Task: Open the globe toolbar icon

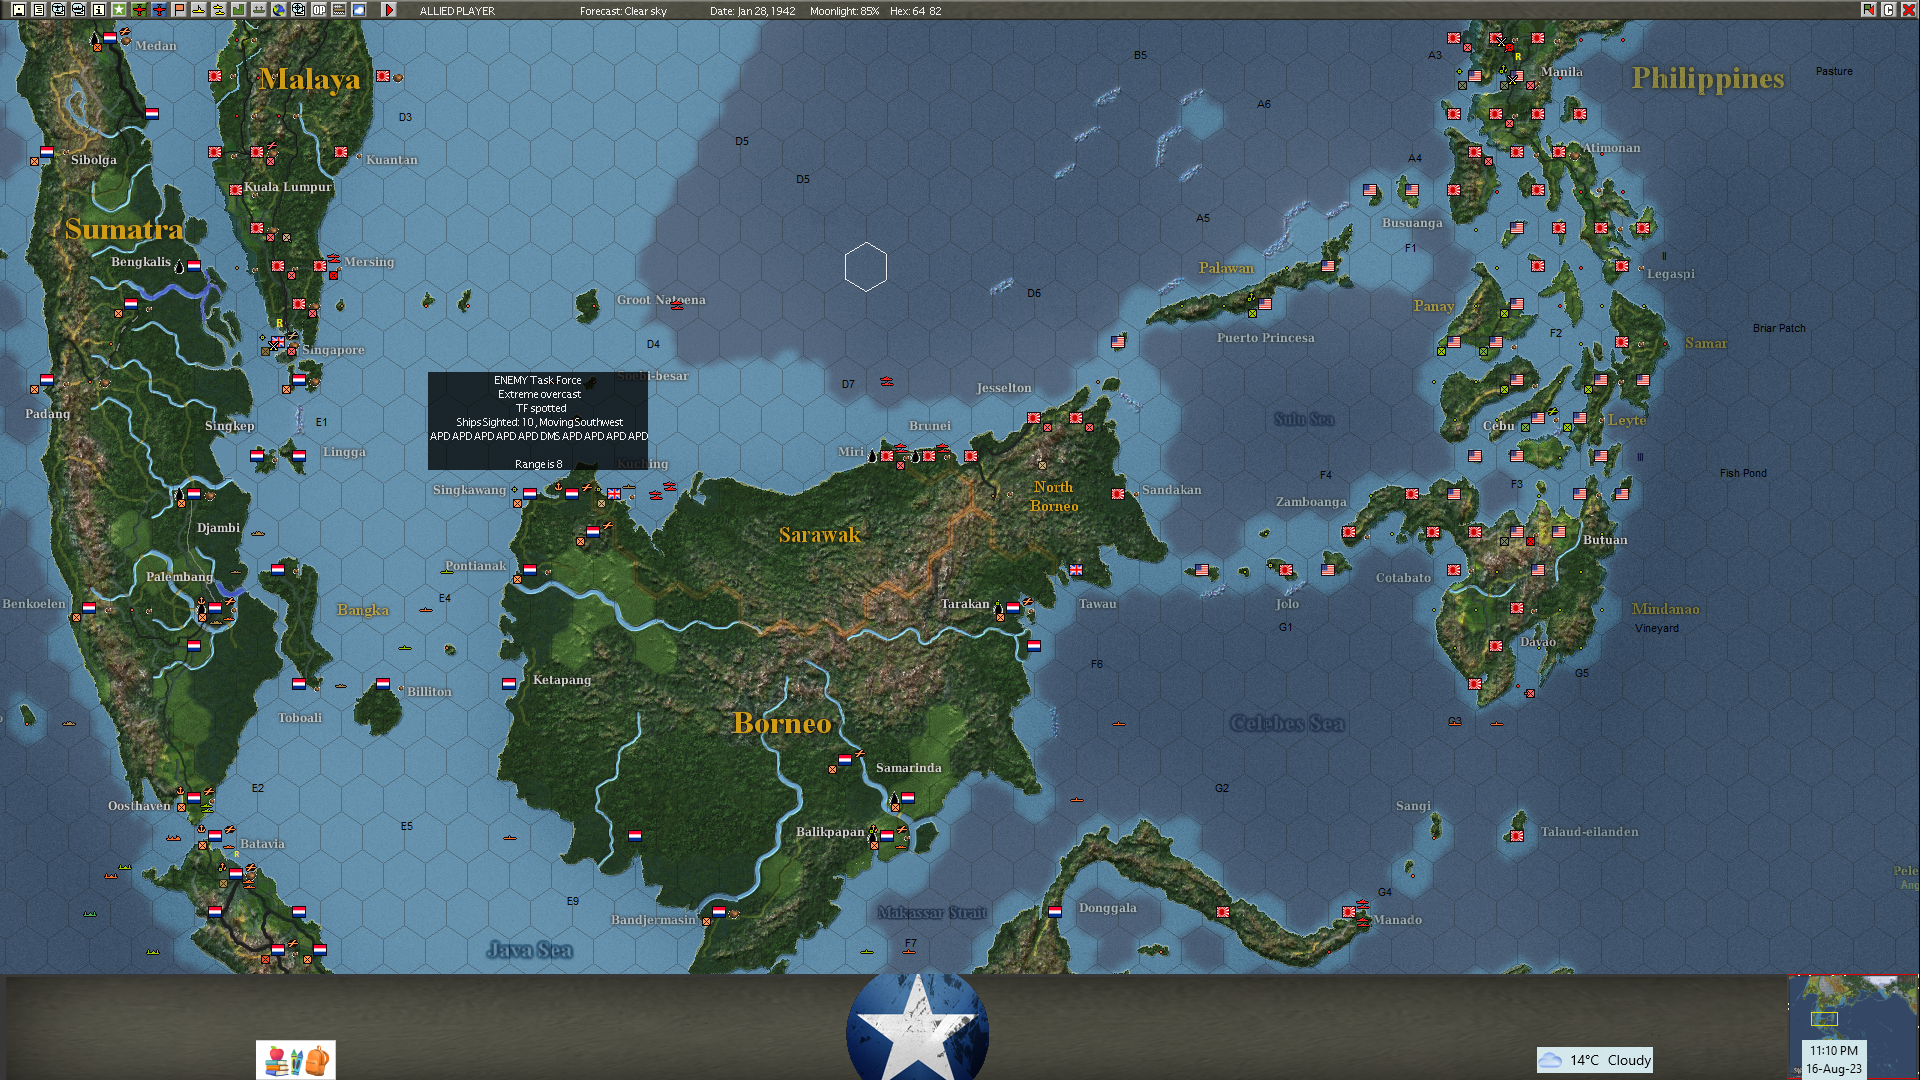Action: point(279,10)
